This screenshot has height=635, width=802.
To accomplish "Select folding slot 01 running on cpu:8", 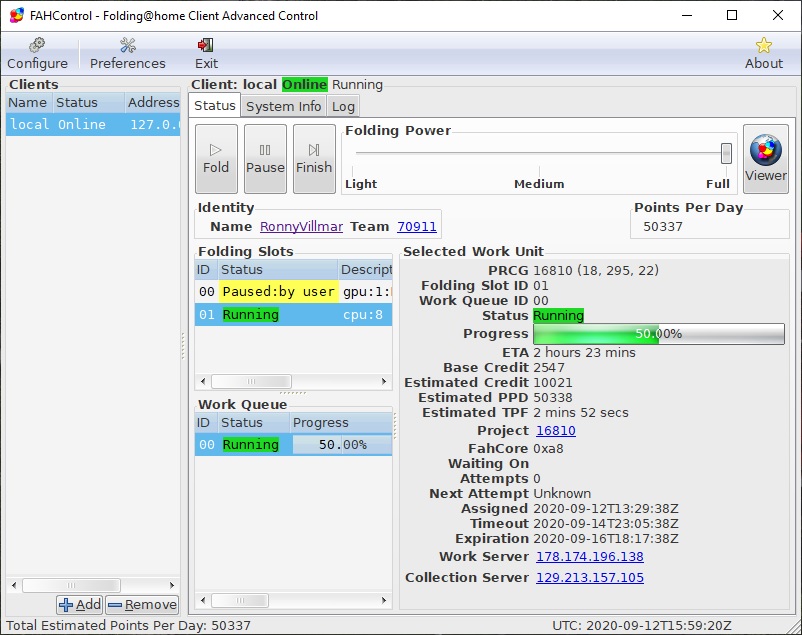I will point(294,315).
